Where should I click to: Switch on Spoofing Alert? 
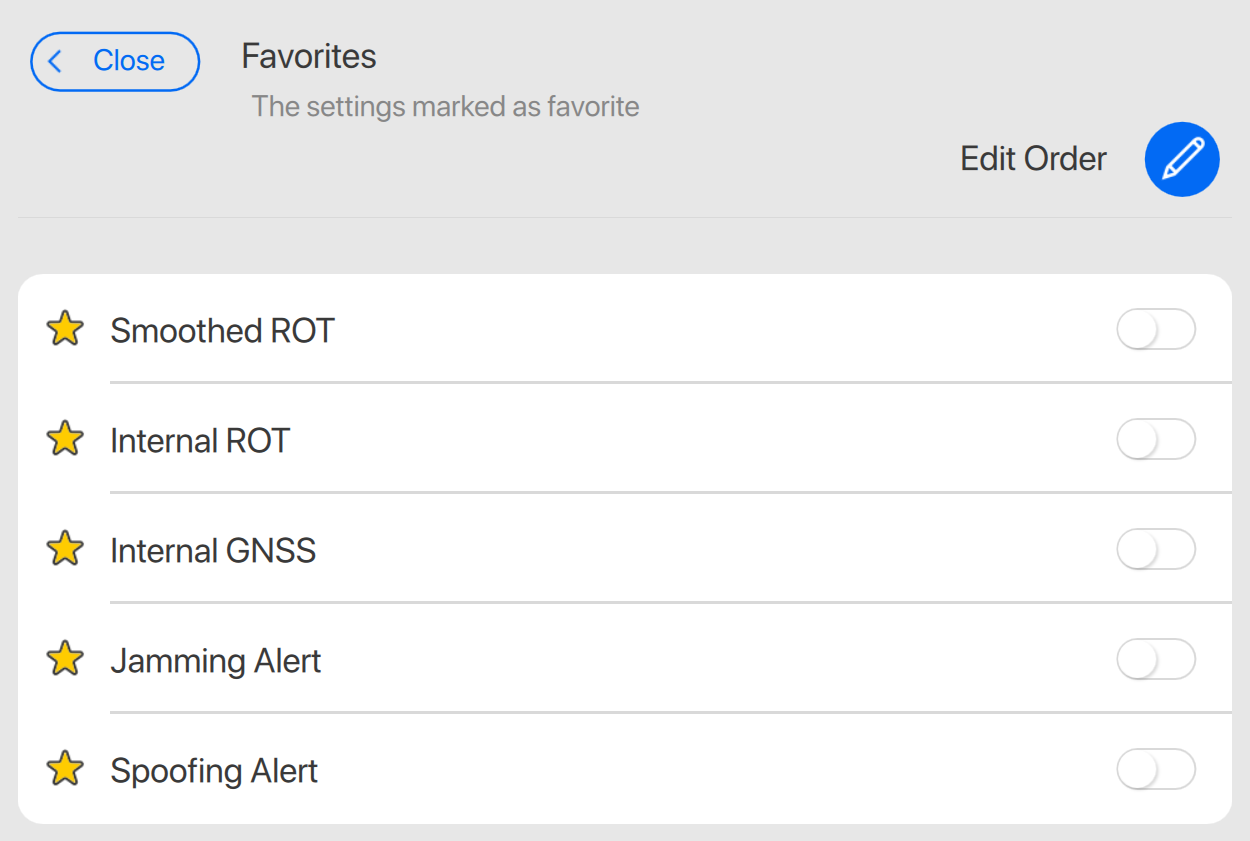1155,770
